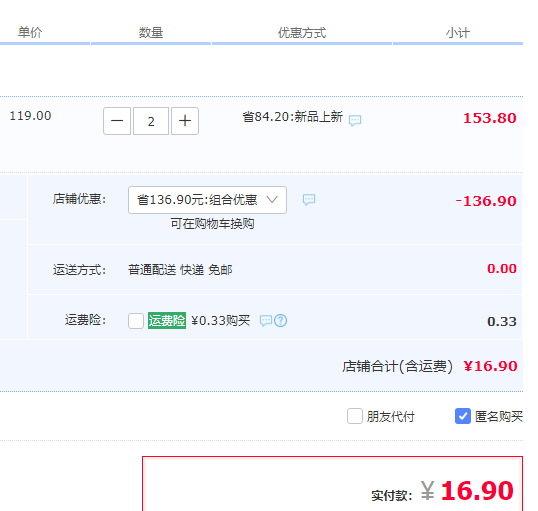Uncheck the 匿名购买 checkbox
The height and width of the screenshot is (511, 538).
[x=463, y=416]
